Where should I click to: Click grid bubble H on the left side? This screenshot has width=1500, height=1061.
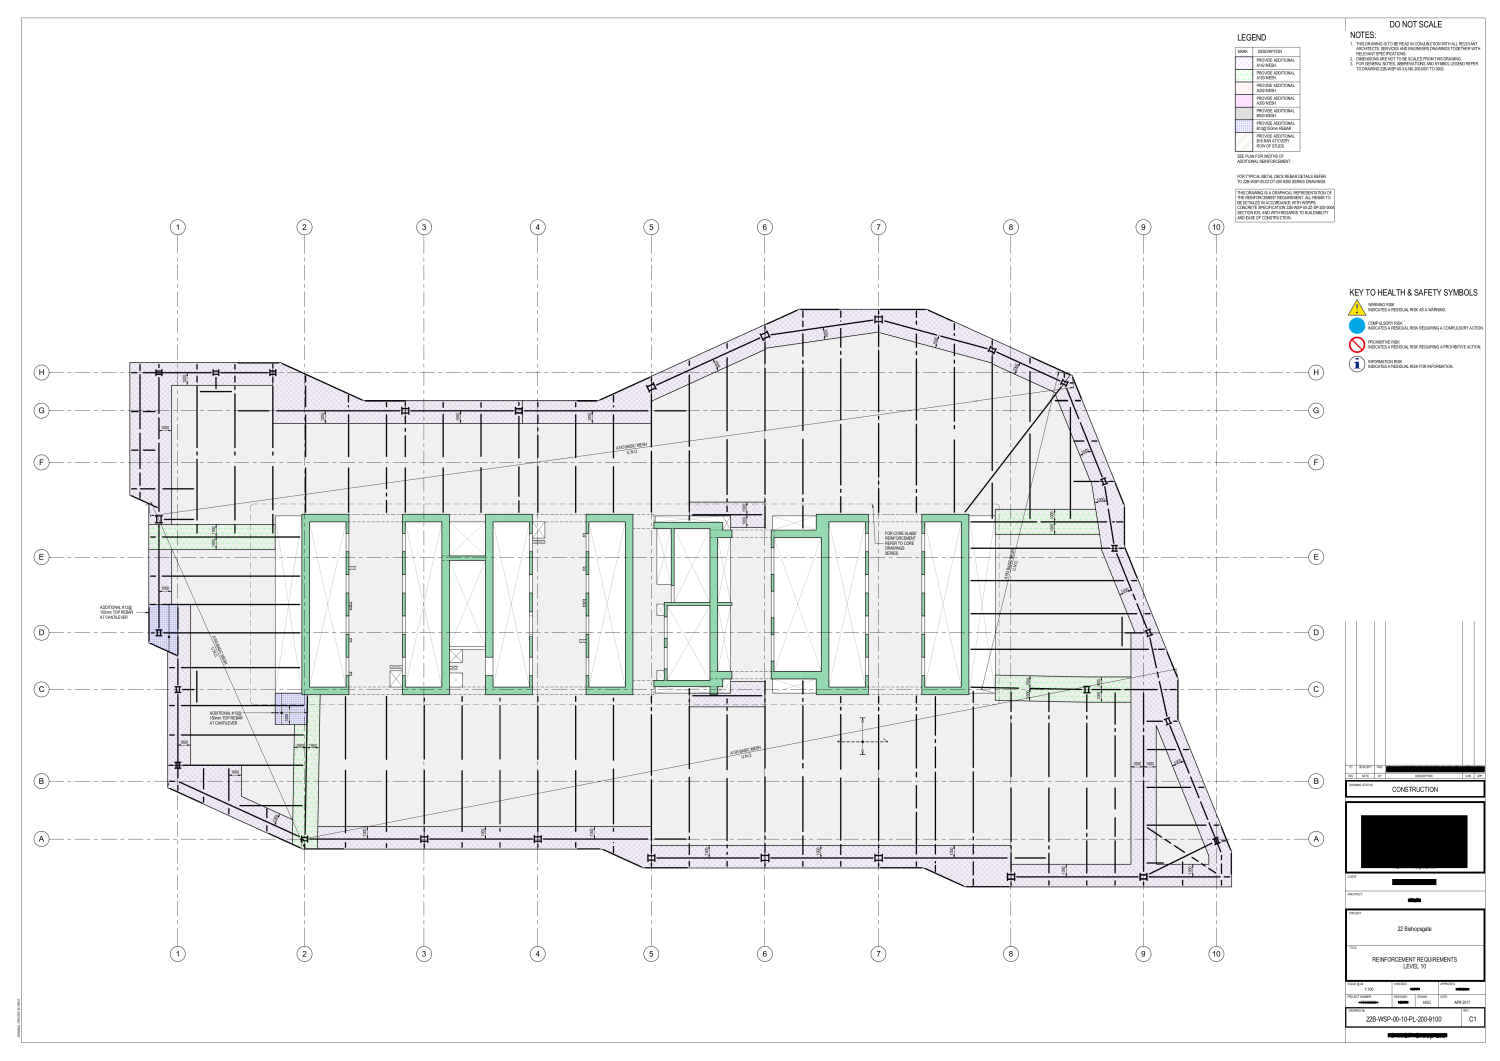42,372
